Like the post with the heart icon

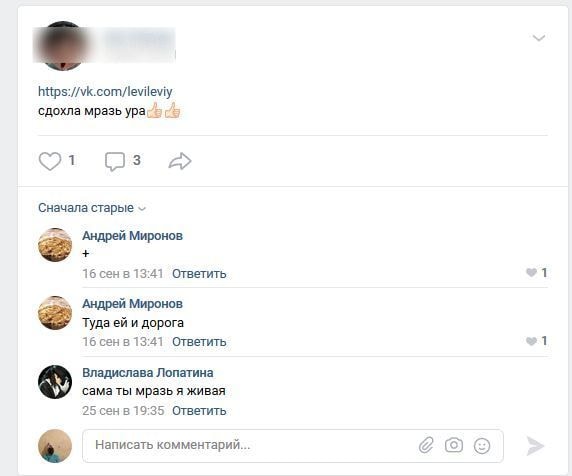(x=50, y=161)
